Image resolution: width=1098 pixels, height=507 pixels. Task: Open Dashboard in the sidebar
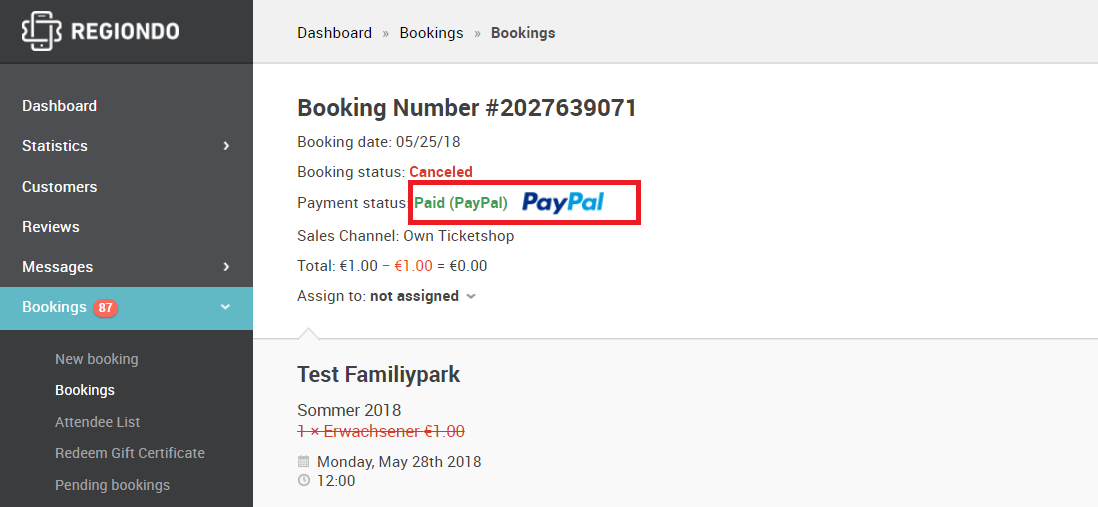point(60,106)
